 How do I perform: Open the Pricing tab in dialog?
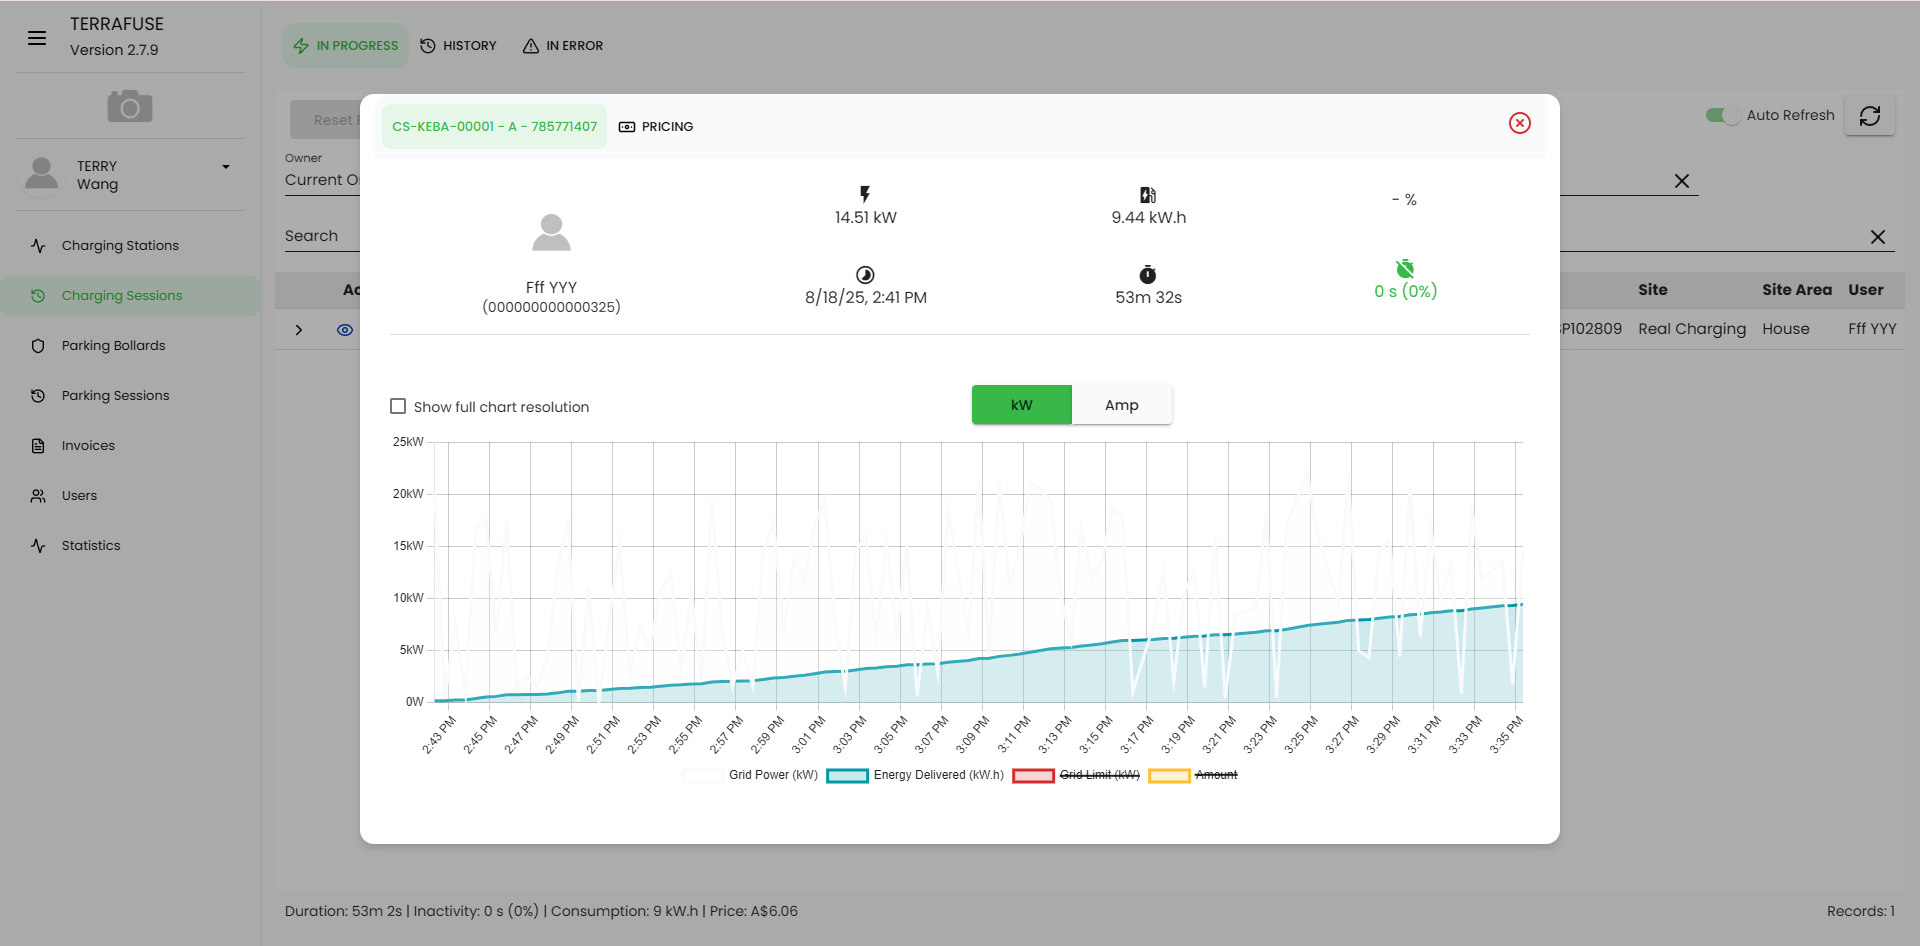[656, 127]
